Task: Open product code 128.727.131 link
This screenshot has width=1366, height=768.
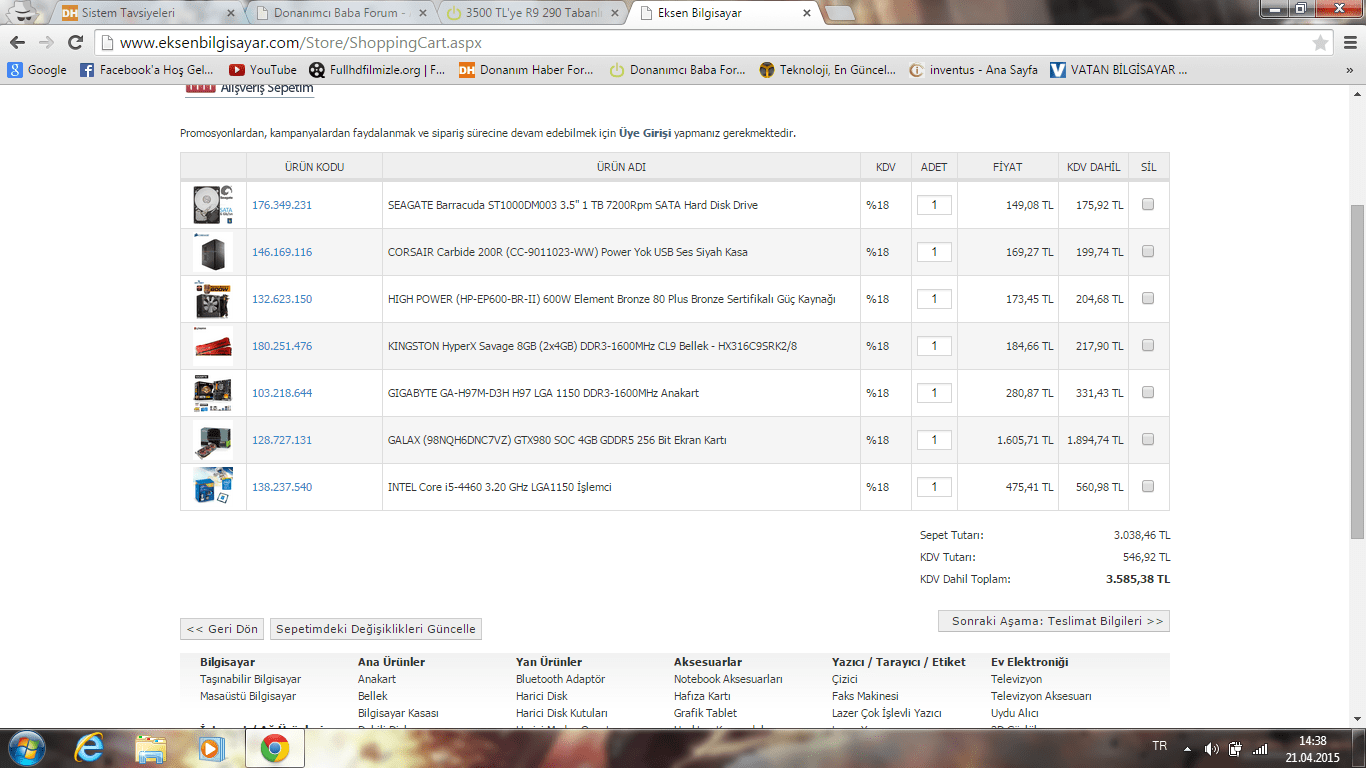Action: (x=282, y=440)
